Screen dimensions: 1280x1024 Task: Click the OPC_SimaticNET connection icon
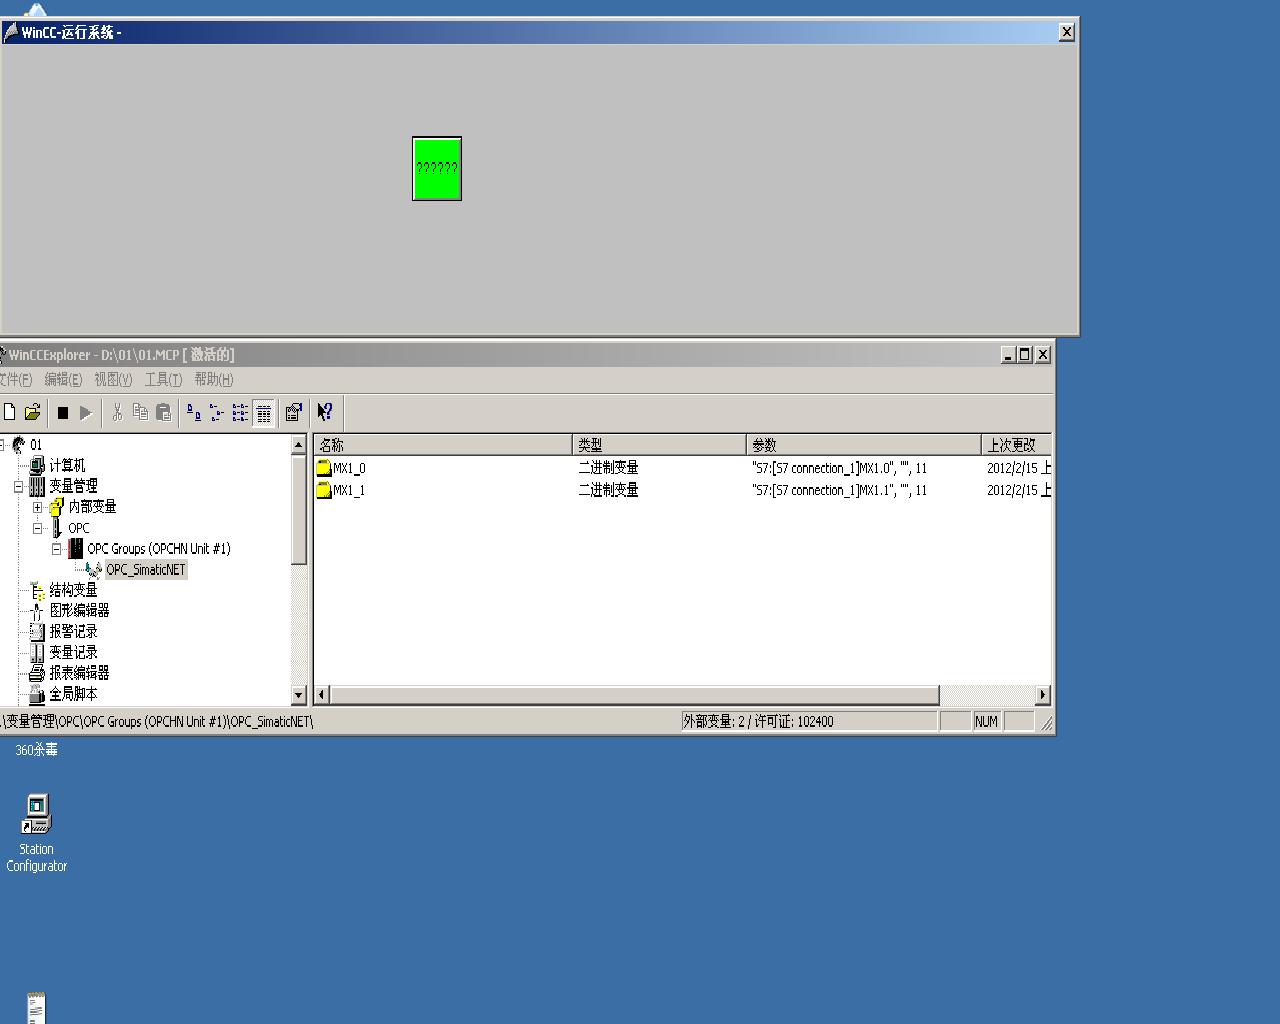click(x=94, y=569)
